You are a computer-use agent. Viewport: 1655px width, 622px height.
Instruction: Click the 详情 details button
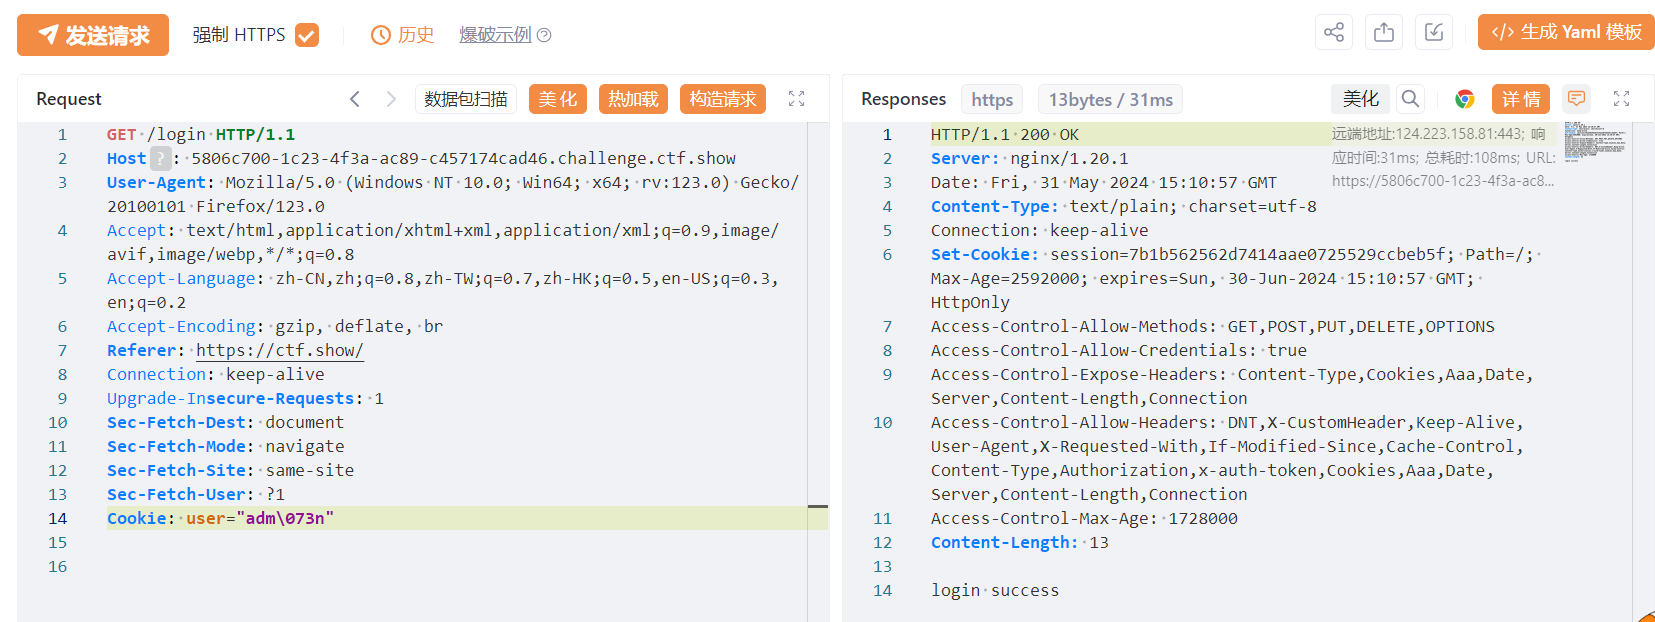click(1521, 99)
